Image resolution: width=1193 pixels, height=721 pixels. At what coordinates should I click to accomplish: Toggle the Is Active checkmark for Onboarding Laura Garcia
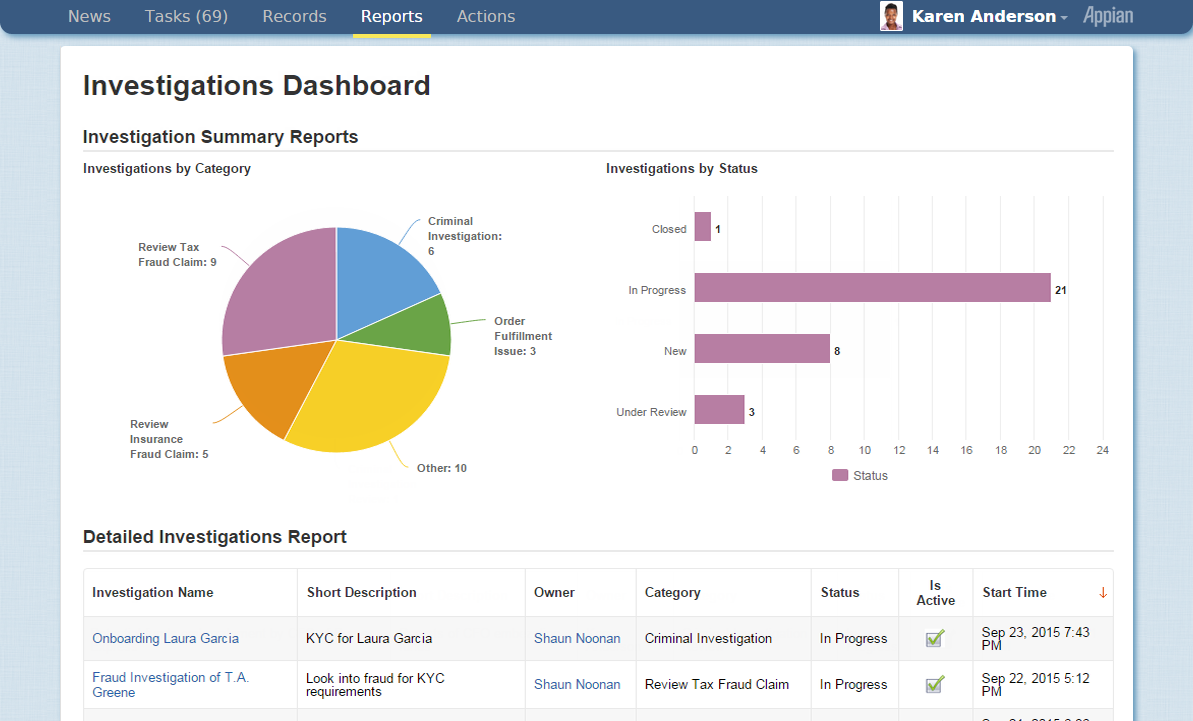935,638
